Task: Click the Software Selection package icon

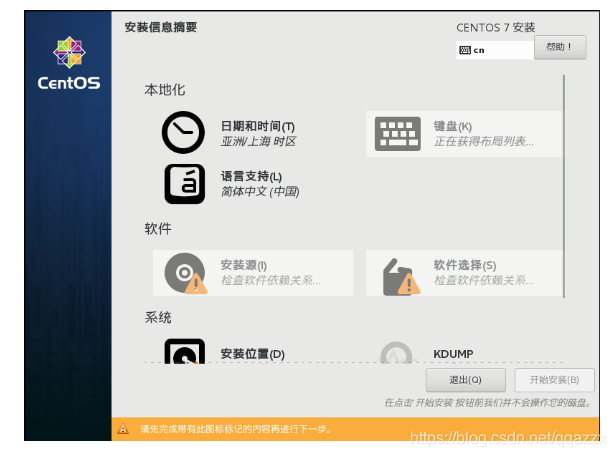Action: (401, 277)
